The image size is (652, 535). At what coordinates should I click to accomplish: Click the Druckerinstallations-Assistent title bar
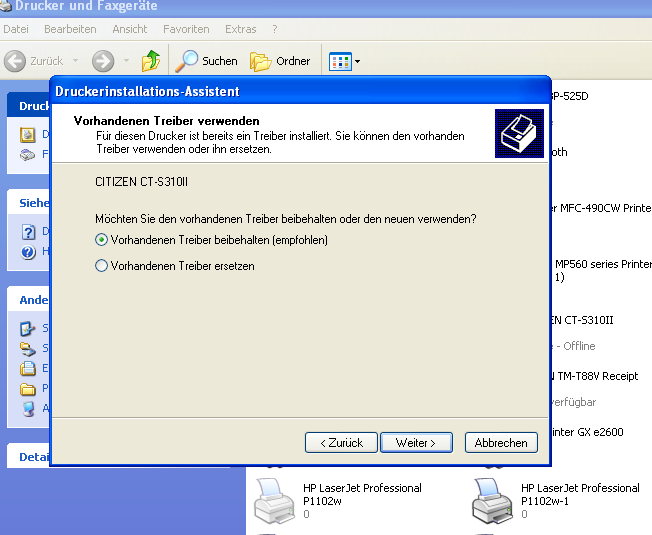[300, 91]
